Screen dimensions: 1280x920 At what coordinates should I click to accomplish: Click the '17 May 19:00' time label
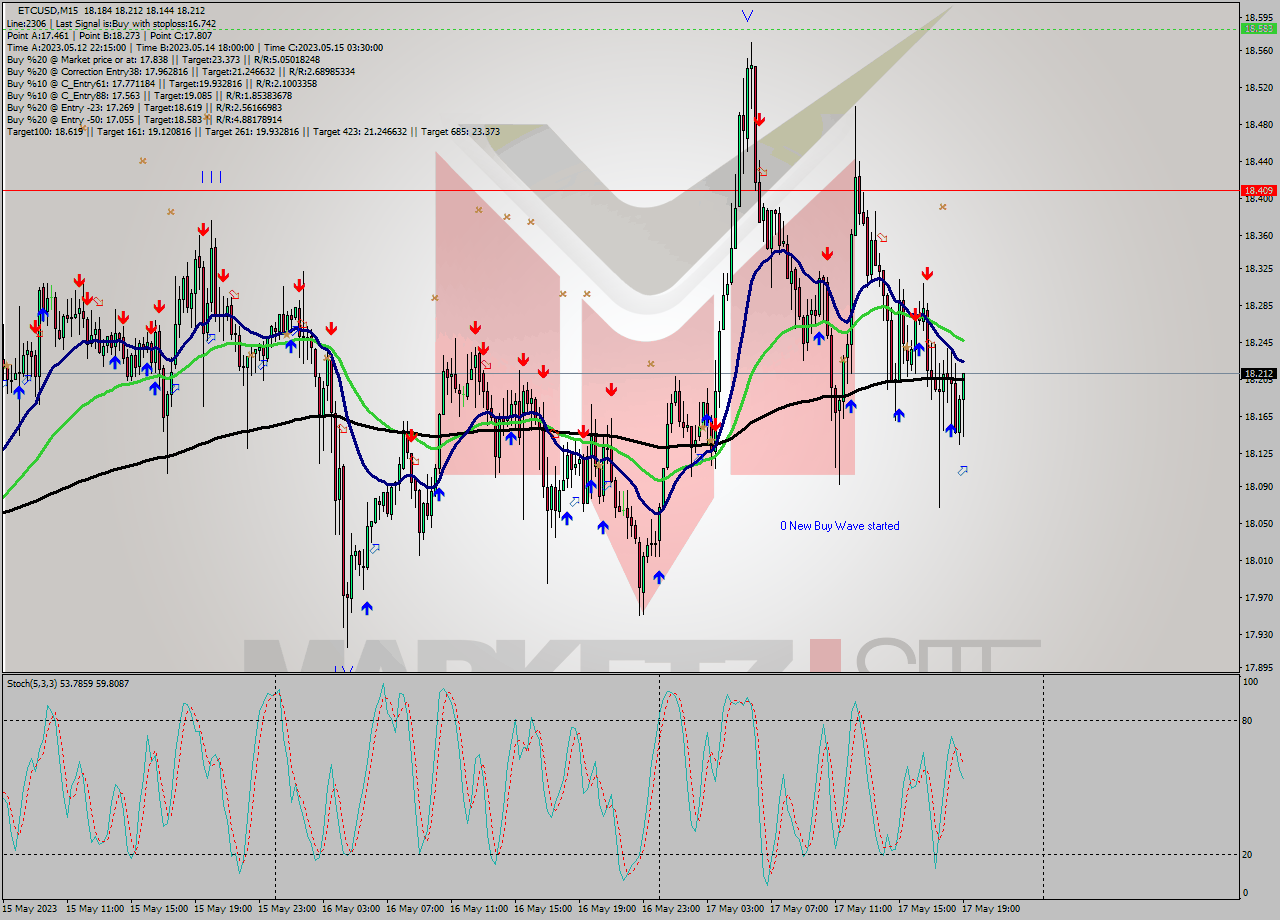(x=991, y=909)
